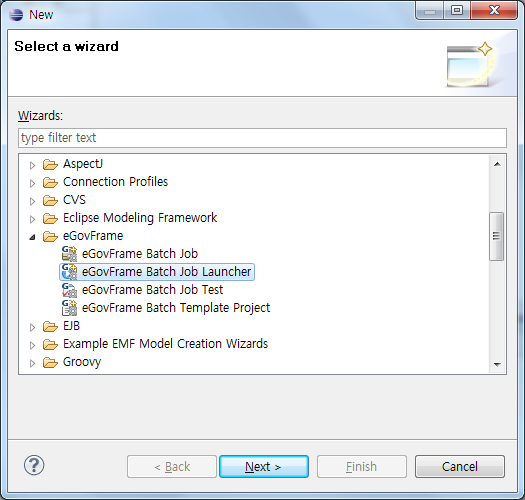Collapse the eGovFrame tree node
This screenshot has height=500, width=525.
click(32, 237)
